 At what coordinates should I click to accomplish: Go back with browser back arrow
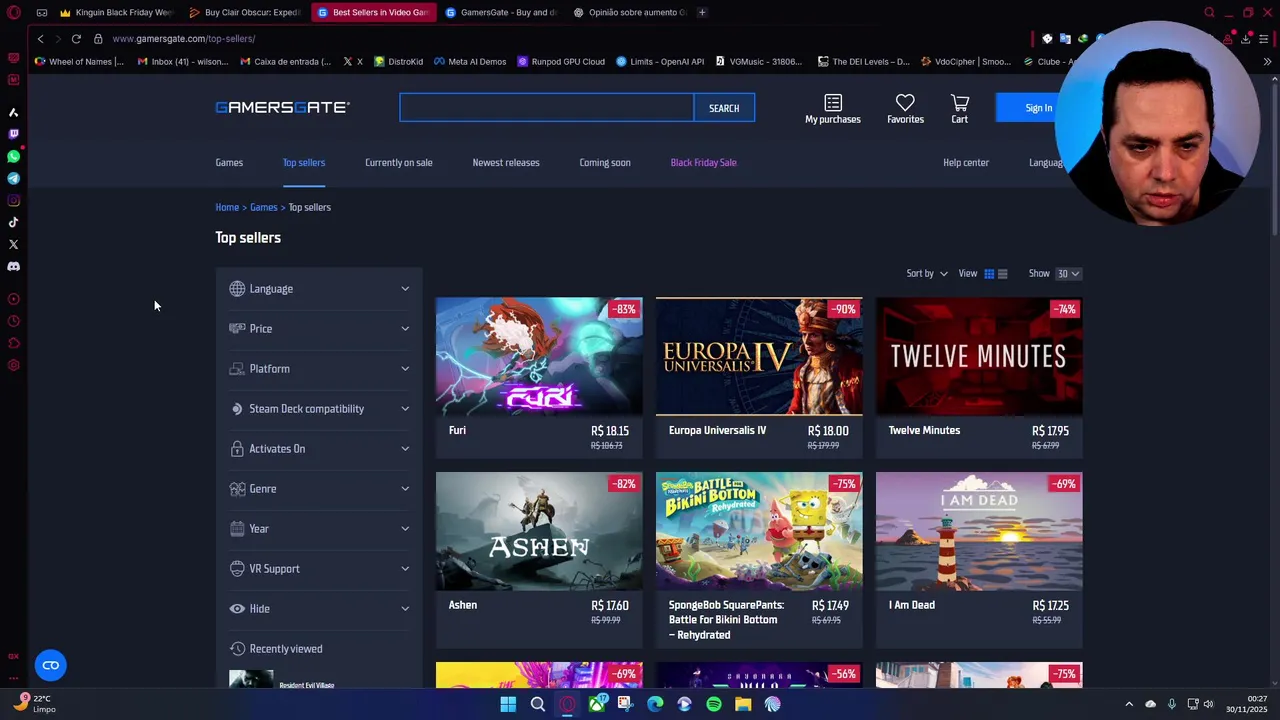pos(40,39)
